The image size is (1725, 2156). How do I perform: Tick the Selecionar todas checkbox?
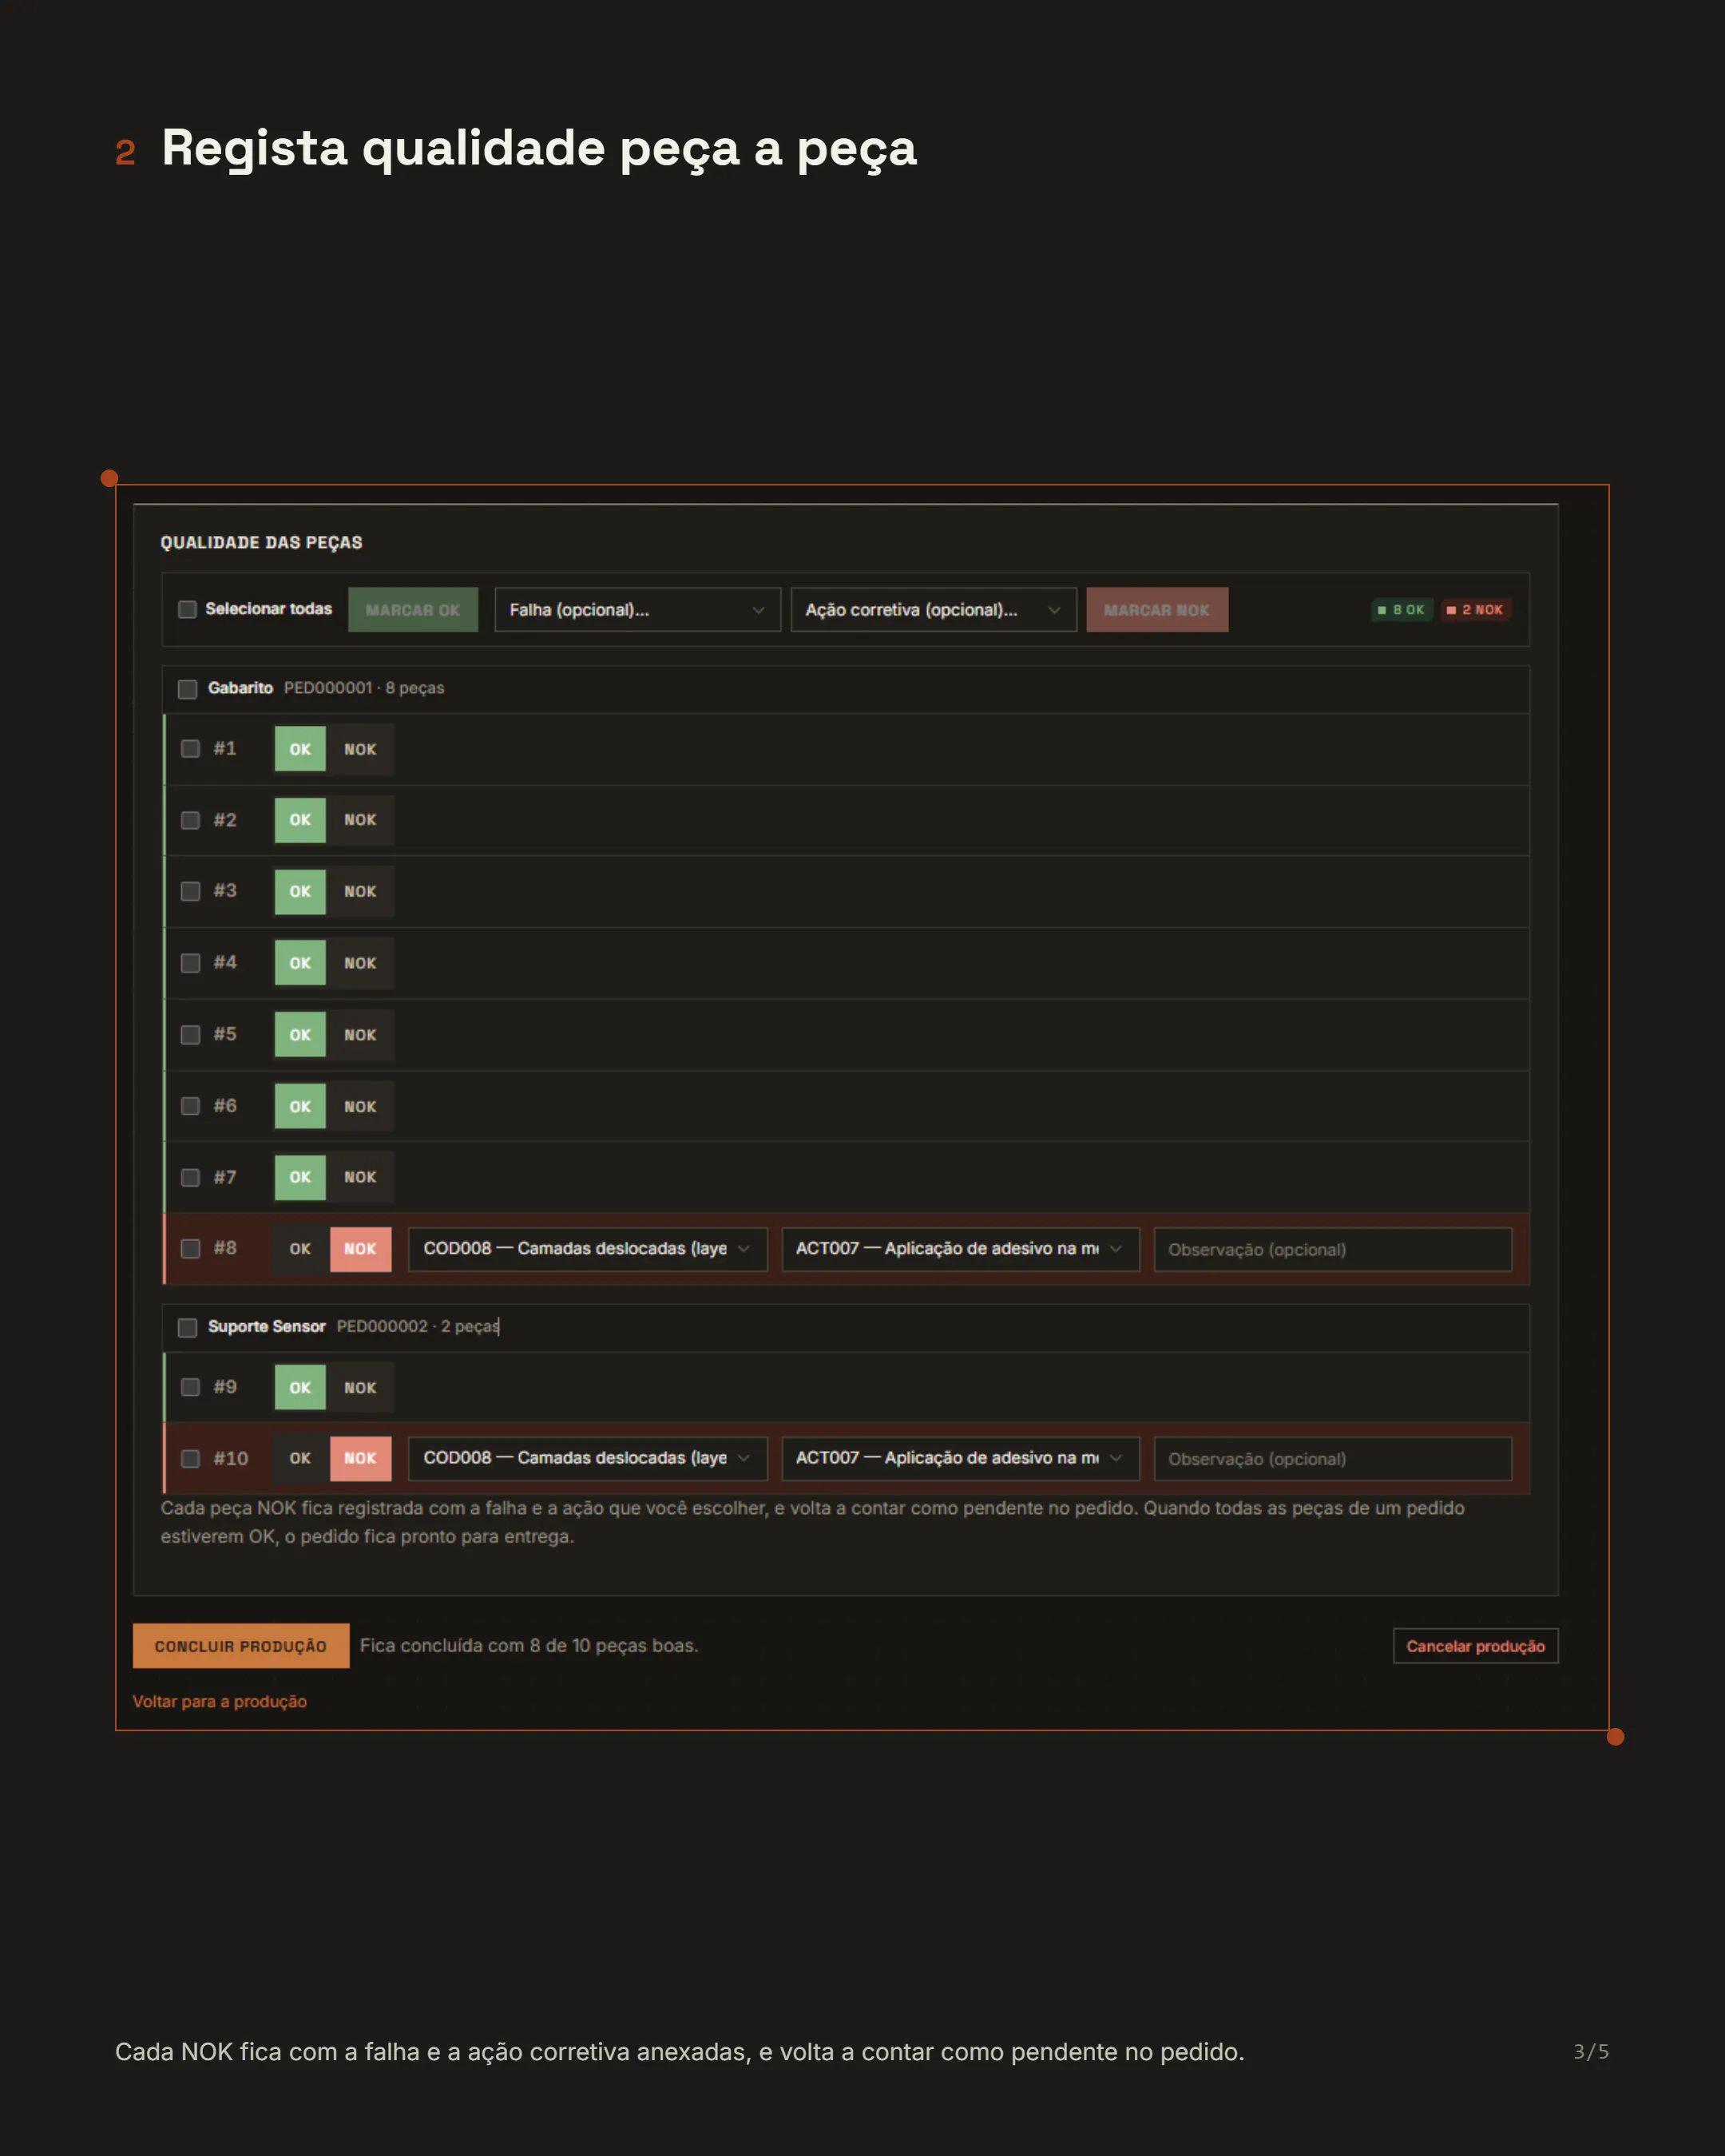tap(187, 609)
